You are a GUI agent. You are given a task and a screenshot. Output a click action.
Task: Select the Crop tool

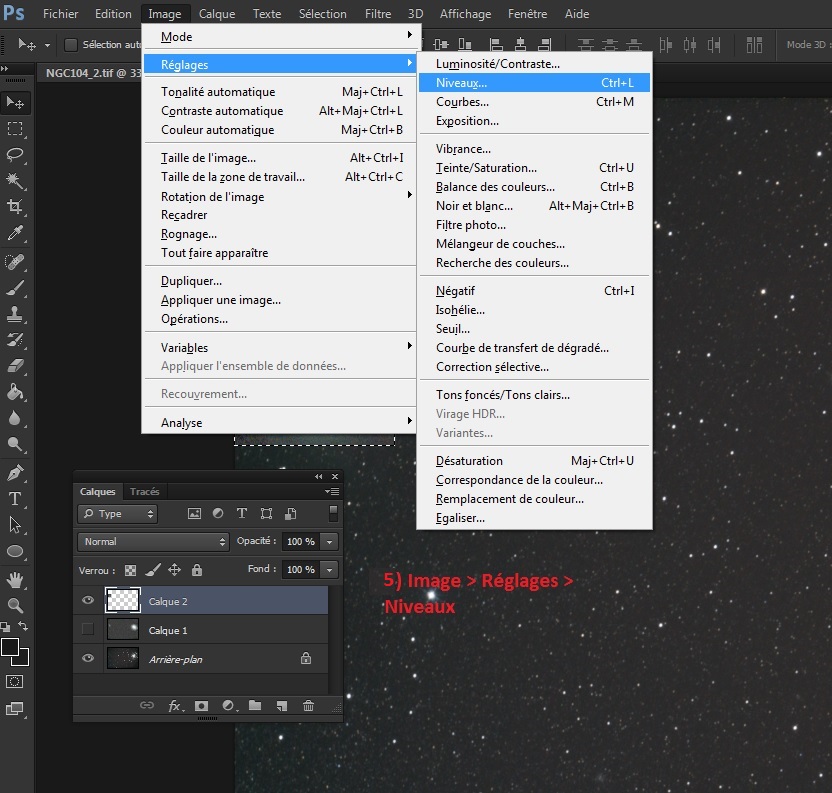click(x=15, y=206)
